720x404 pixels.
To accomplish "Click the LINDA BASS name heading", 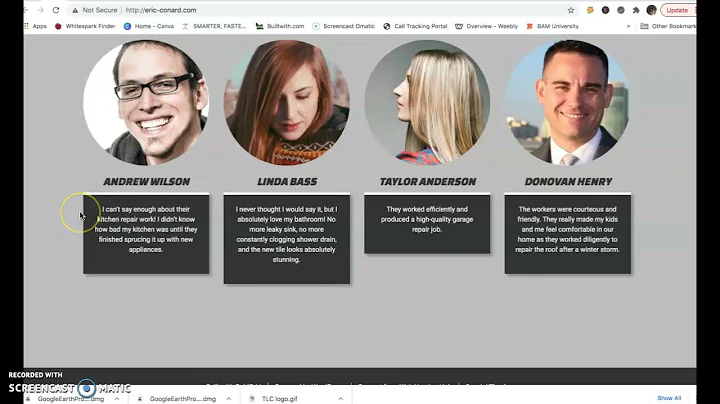I will (287, 181).
